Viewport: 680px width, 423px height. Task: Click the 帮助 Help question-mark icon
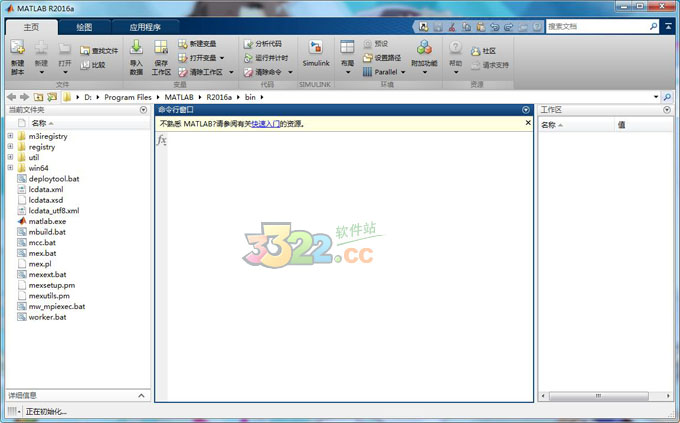coord(455,47)
